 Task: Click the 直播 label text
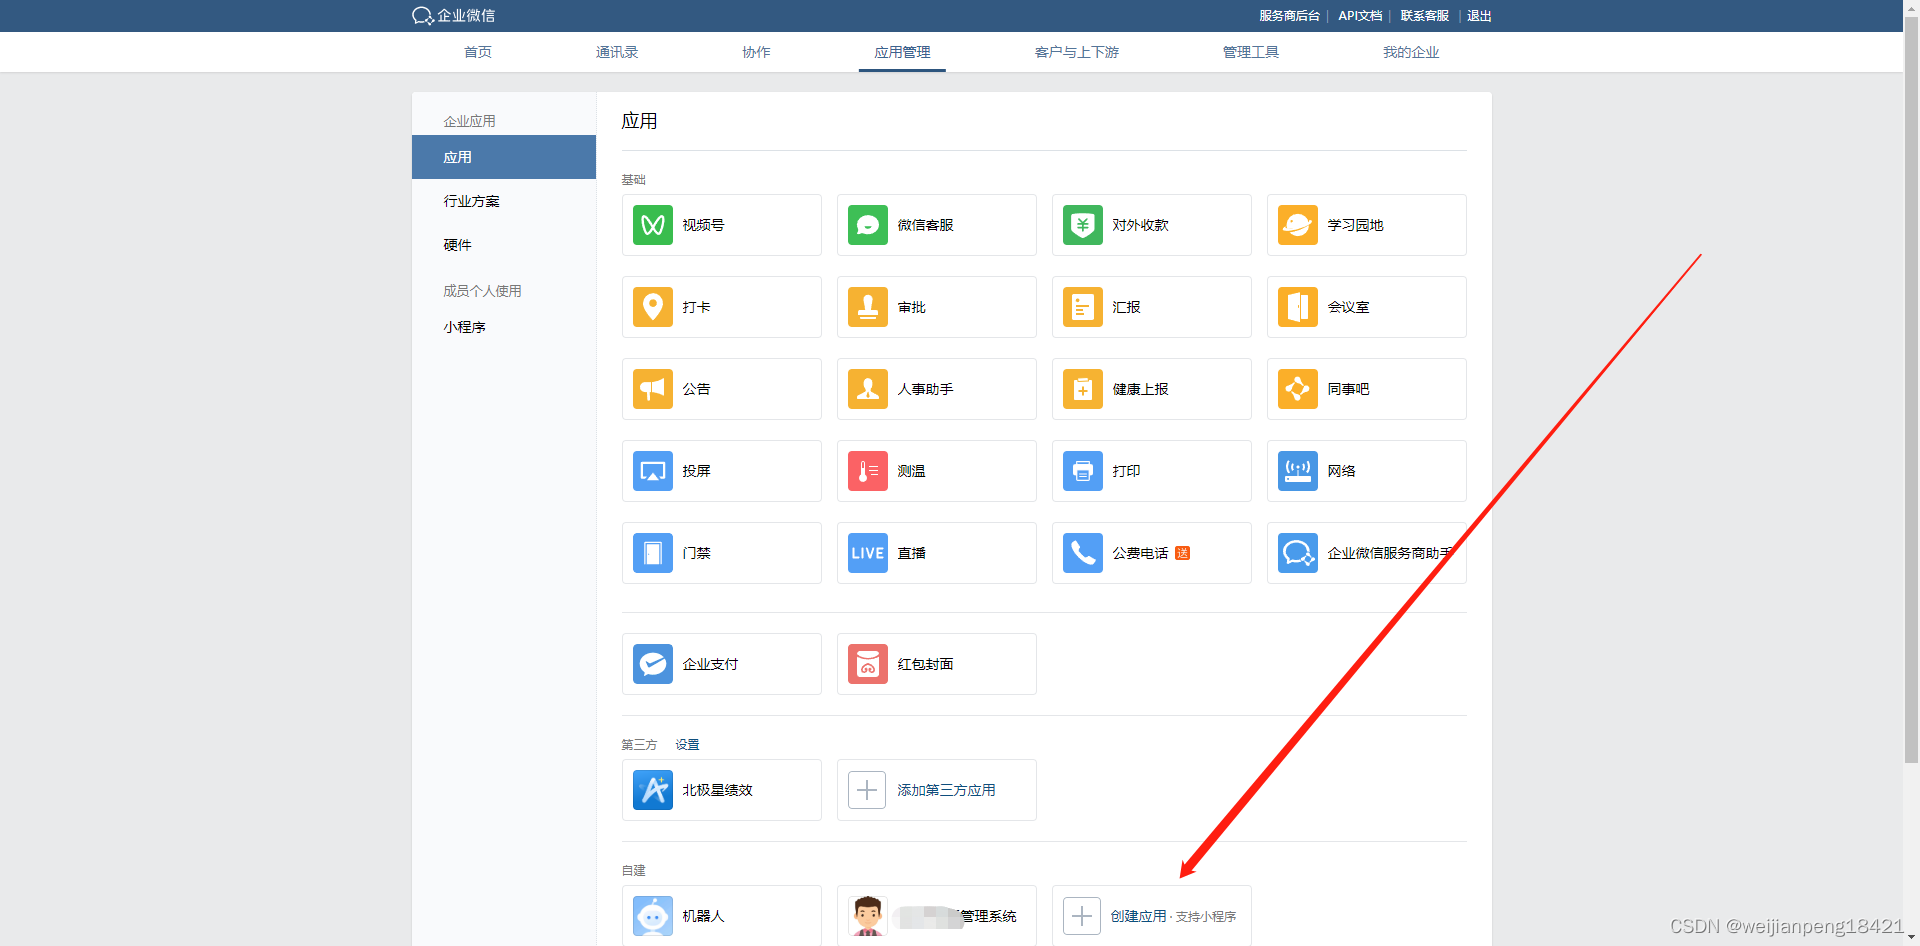(x=911, y=553)
